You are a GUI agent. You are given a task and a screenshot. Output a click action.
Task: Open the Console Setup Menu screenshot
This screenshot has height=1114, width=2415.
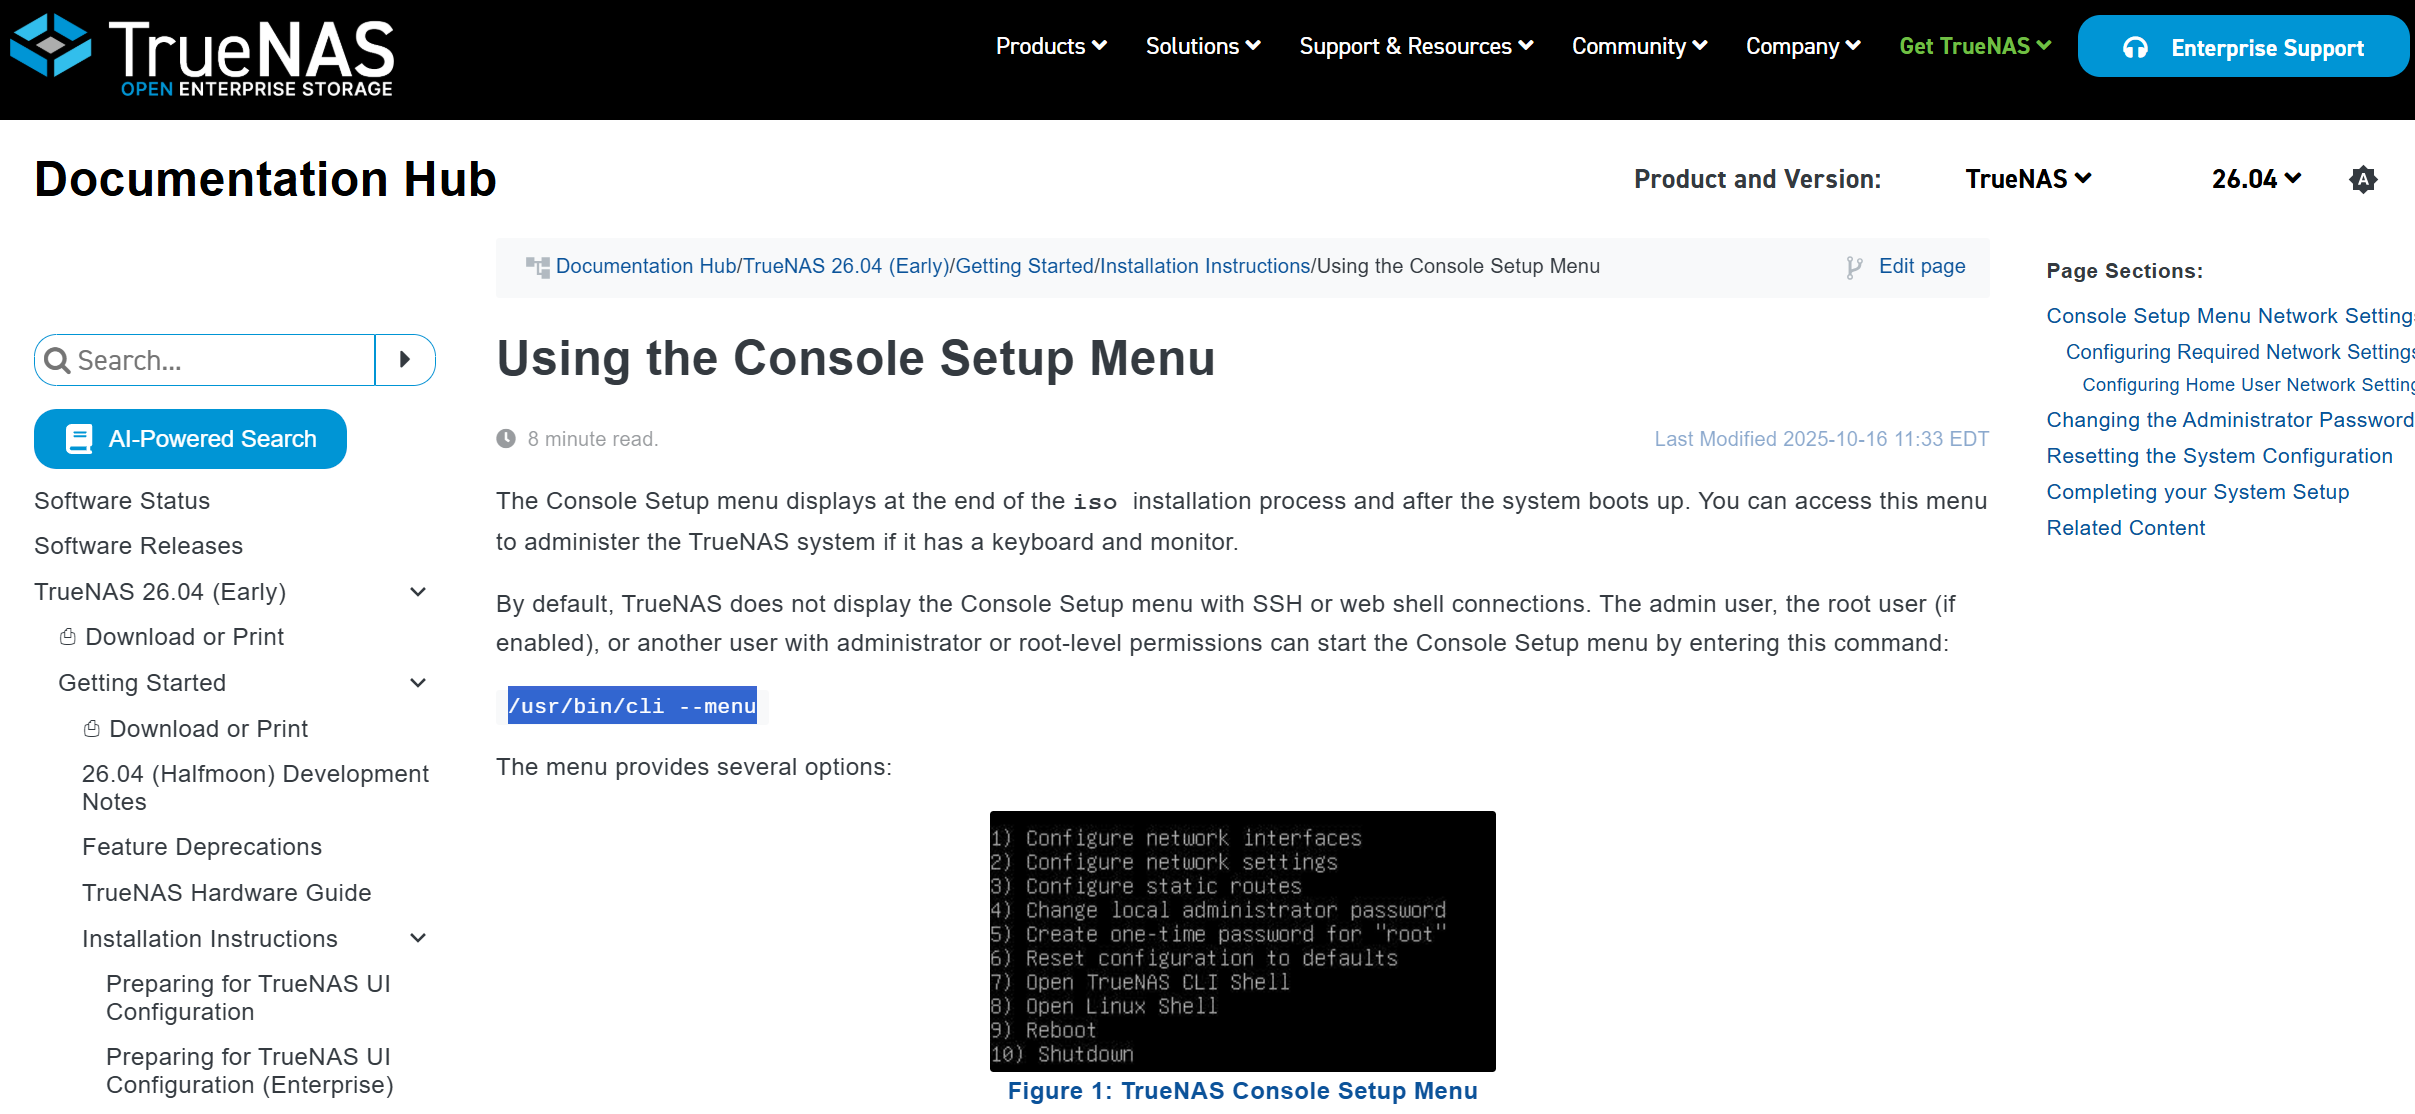[x=1242, y=941]
